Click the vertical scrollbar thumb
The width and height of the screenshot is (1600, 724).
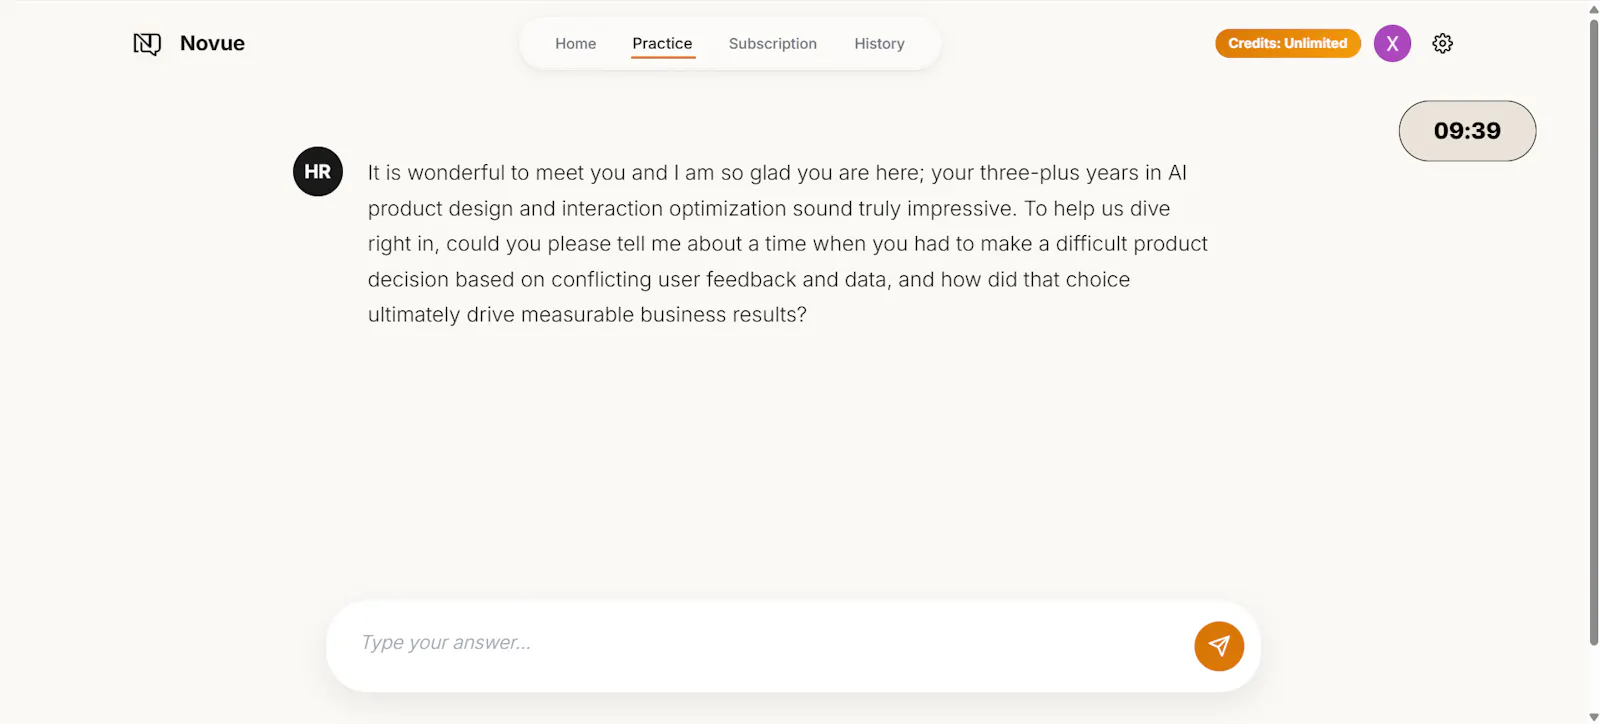[1594, 332]
